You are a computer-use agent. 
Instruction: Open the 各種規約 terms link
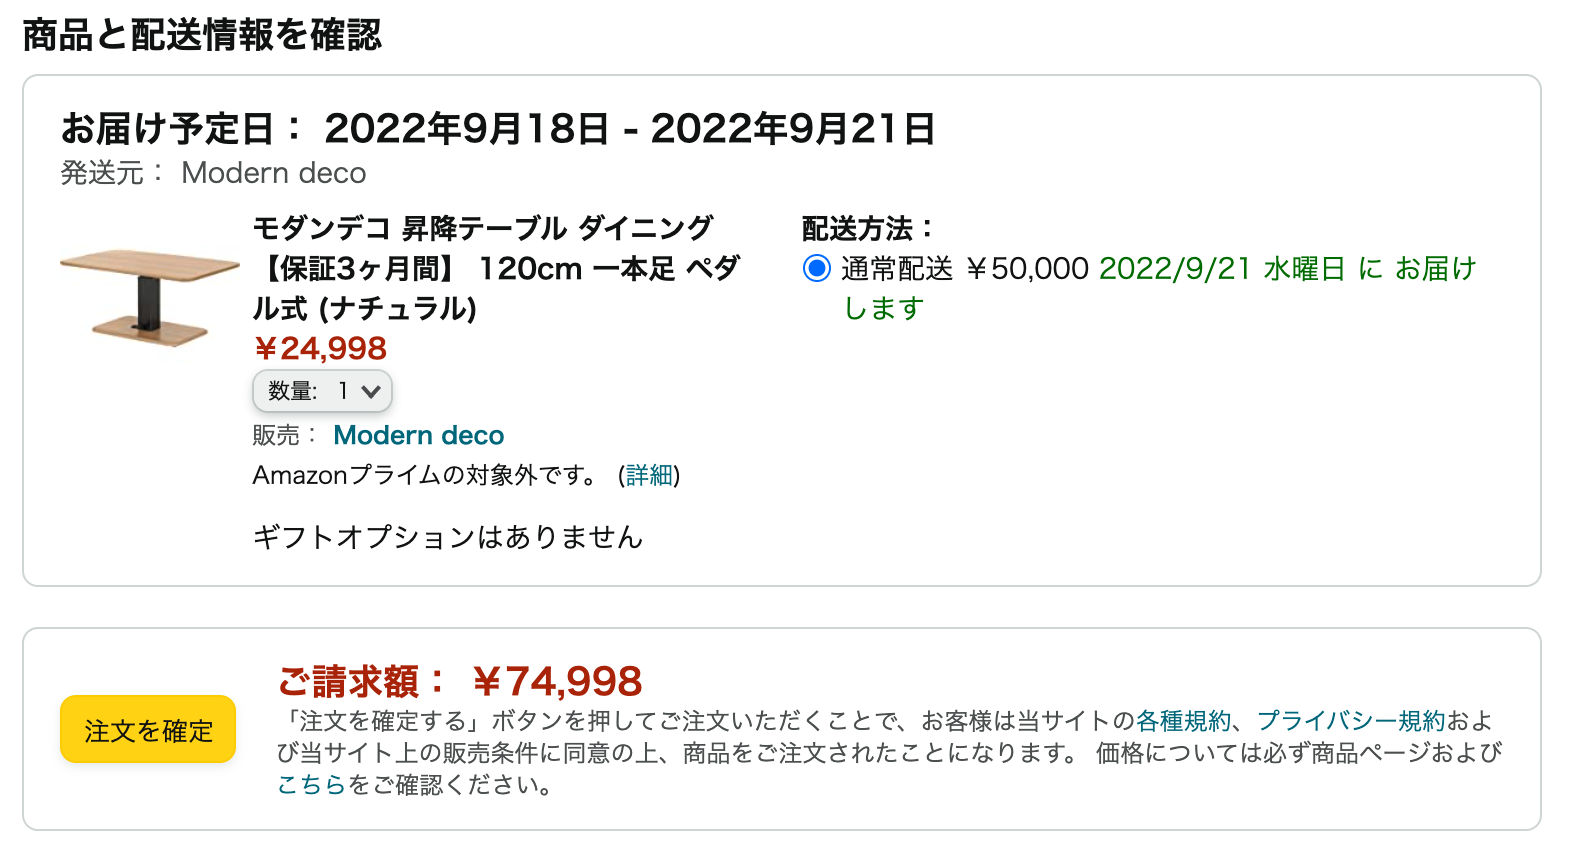pyautogui.click(x=1183, y=721)
